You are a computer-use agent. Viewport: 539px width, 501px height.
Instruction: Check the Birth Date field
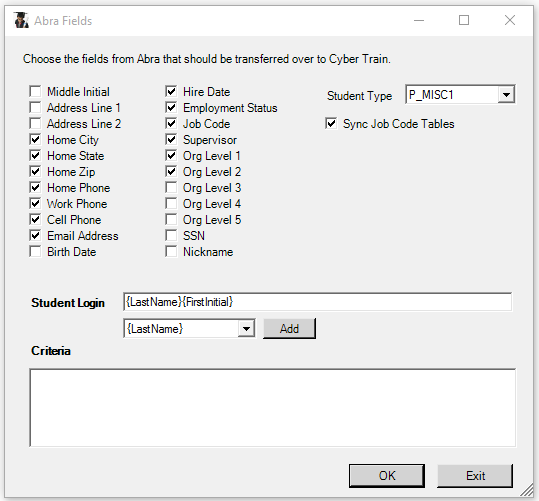click(x=35, y=251)
